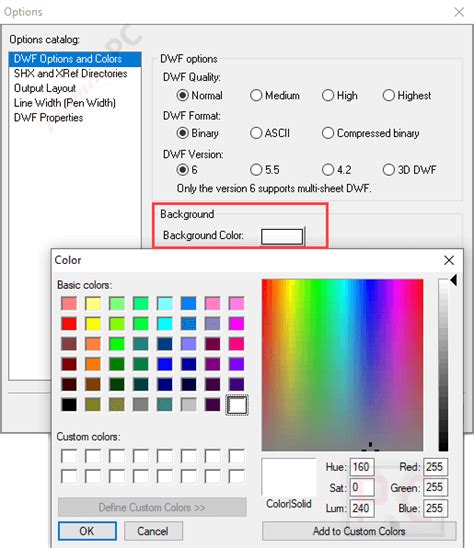
Task: Click the Background Color swatch button
Action: coord(282,237)
